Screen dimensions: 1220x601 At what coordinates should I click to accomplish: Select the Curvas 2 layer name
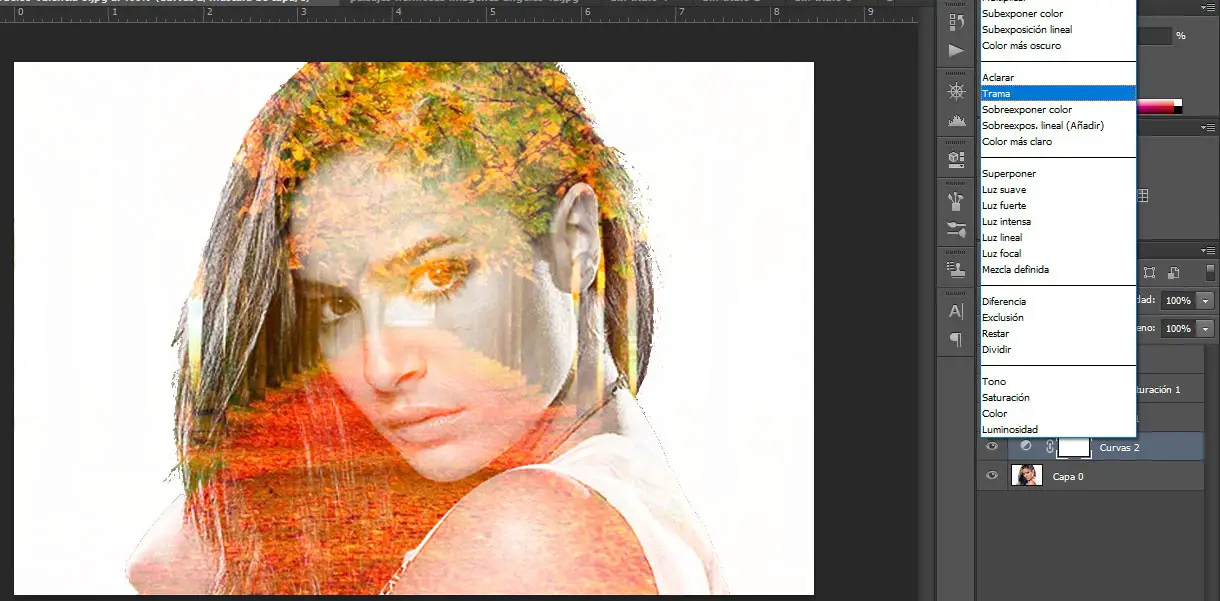(1120, 447)
